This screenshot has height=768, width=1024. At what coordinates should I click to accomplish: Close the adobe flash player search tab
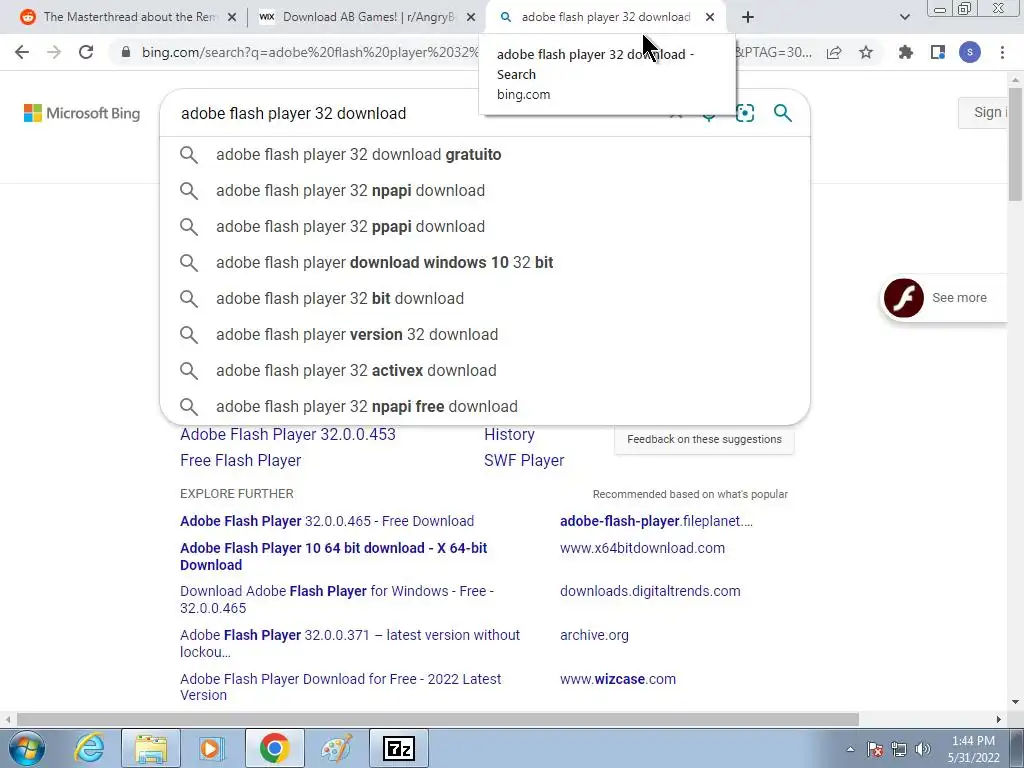coord(710,17)
